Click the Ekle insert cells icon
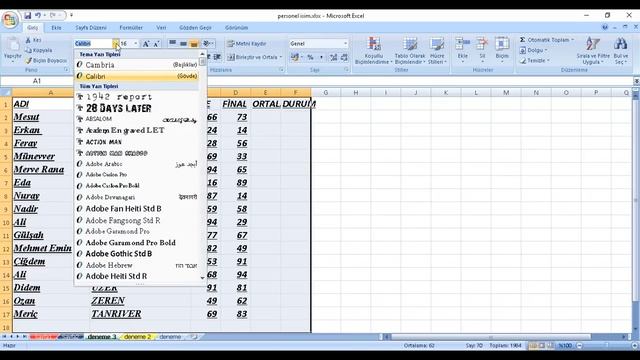 pyautogui.click(x=462, y=44)
